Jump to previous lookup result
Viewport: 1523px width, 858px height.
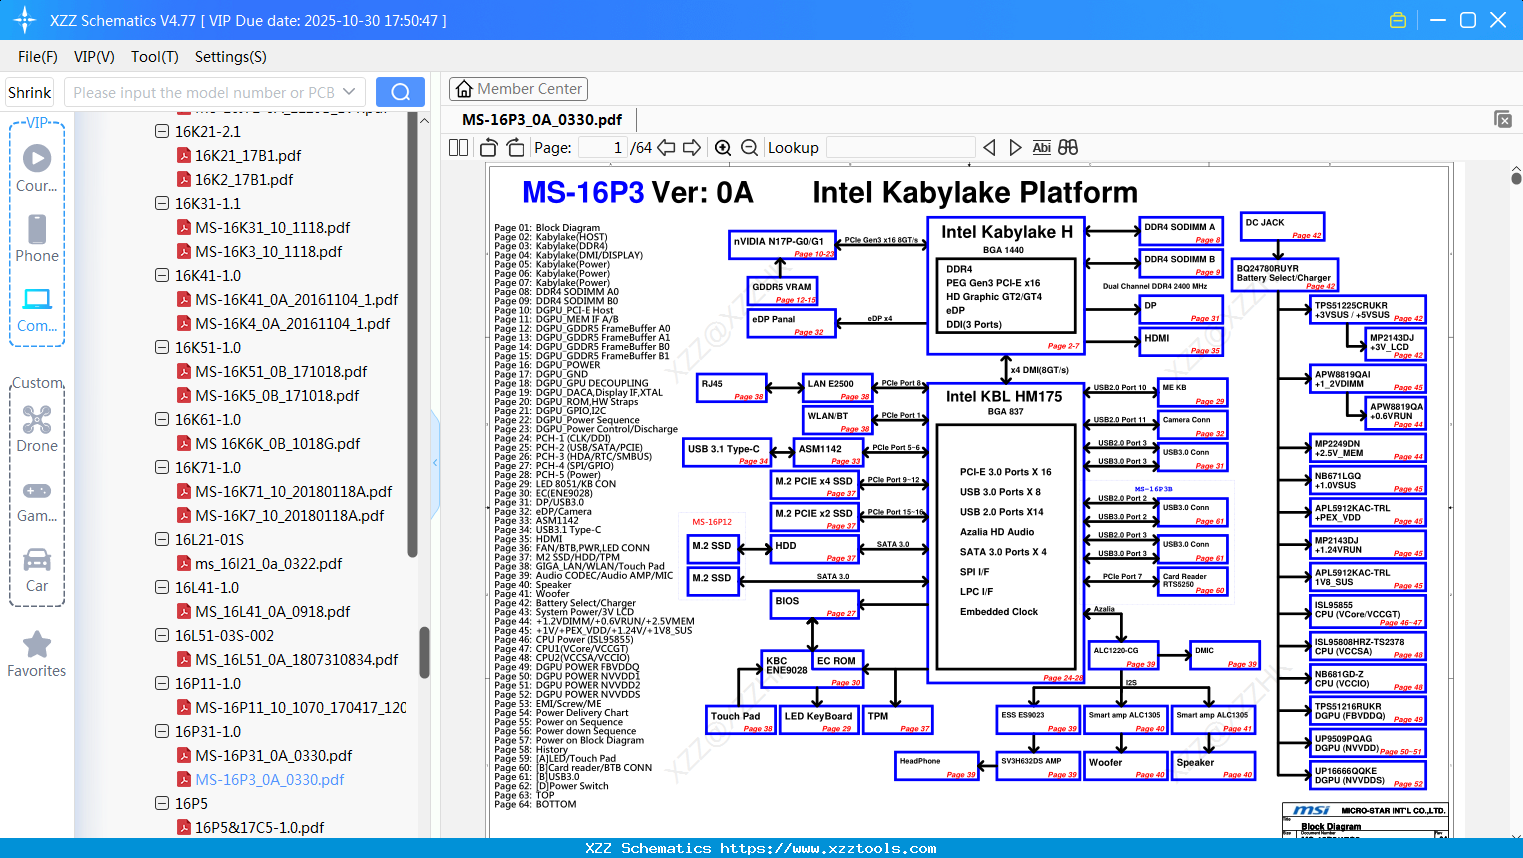point(989,148)
